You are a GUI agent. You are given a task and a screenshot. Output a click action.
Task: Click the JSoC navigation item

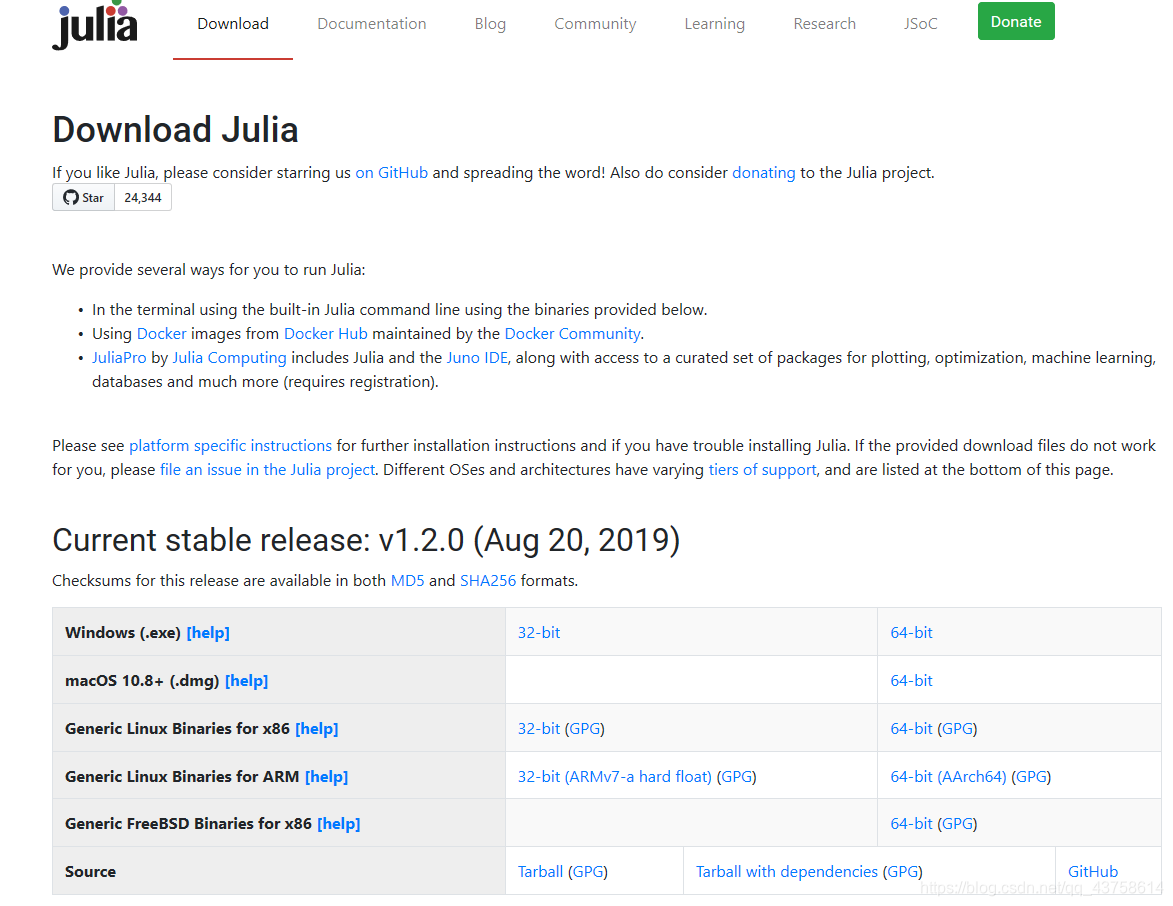point(920,23)
